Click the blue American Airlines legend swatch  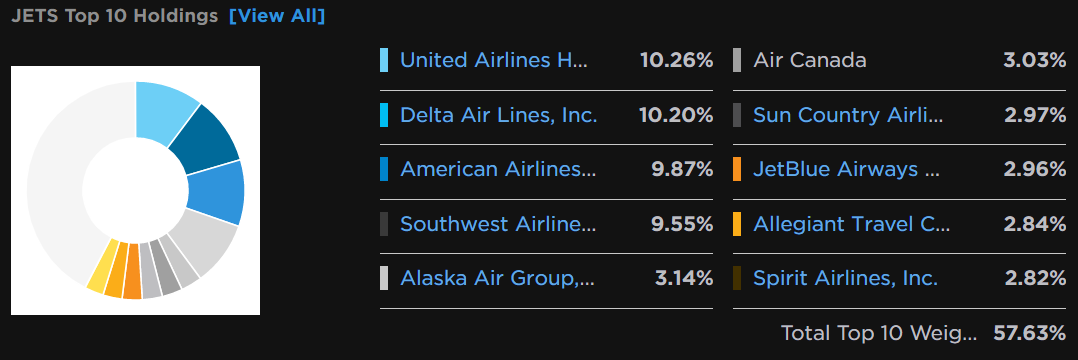[x=384, y=169]
